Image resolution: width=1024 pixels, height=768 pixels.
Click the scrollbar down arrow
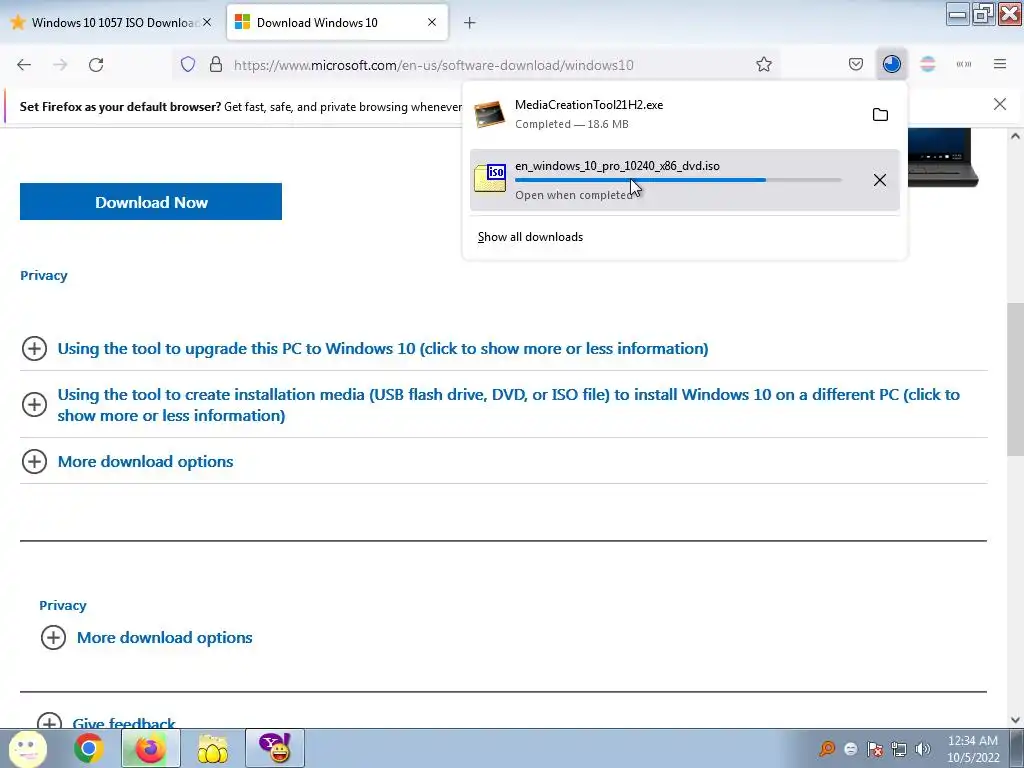(1015, 720)
